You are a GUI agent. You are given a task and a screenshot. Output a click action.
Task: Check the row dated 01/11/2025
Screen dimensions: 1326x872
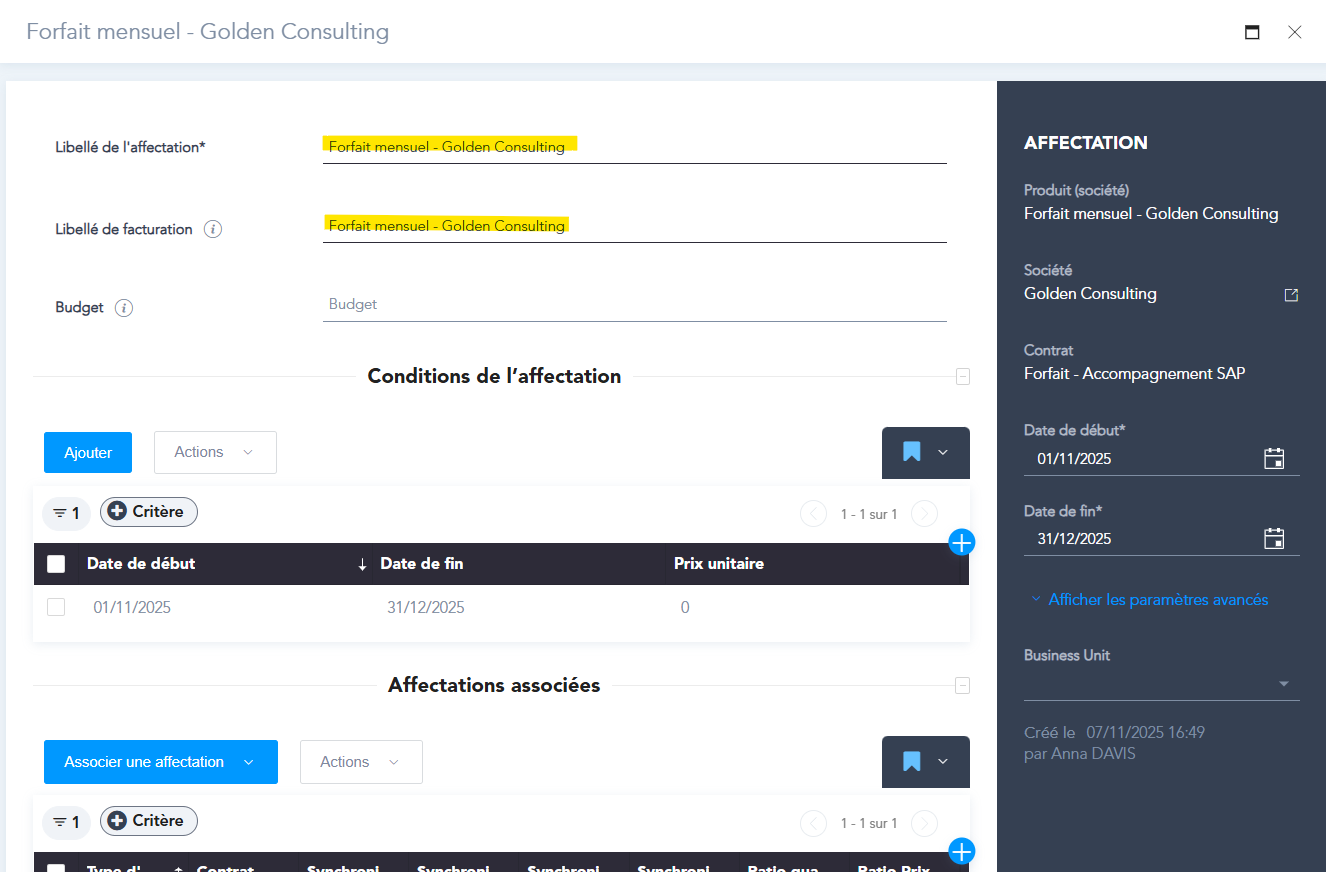pyautogui.click(x=56, y=607)
